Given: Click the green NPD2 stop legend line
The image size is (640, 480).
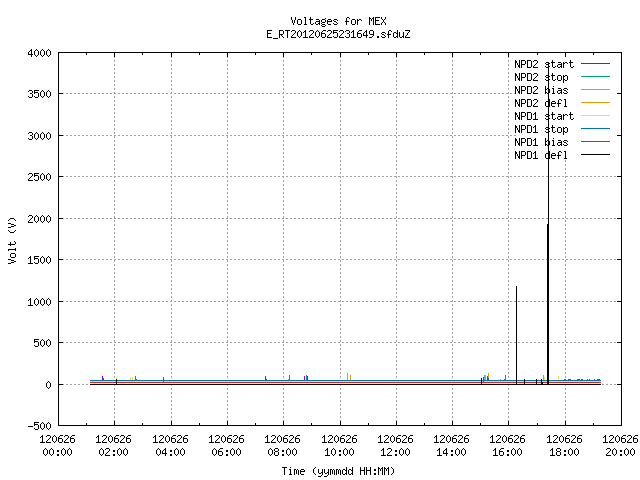Looking at the screenshot, I should pos(595,77).
